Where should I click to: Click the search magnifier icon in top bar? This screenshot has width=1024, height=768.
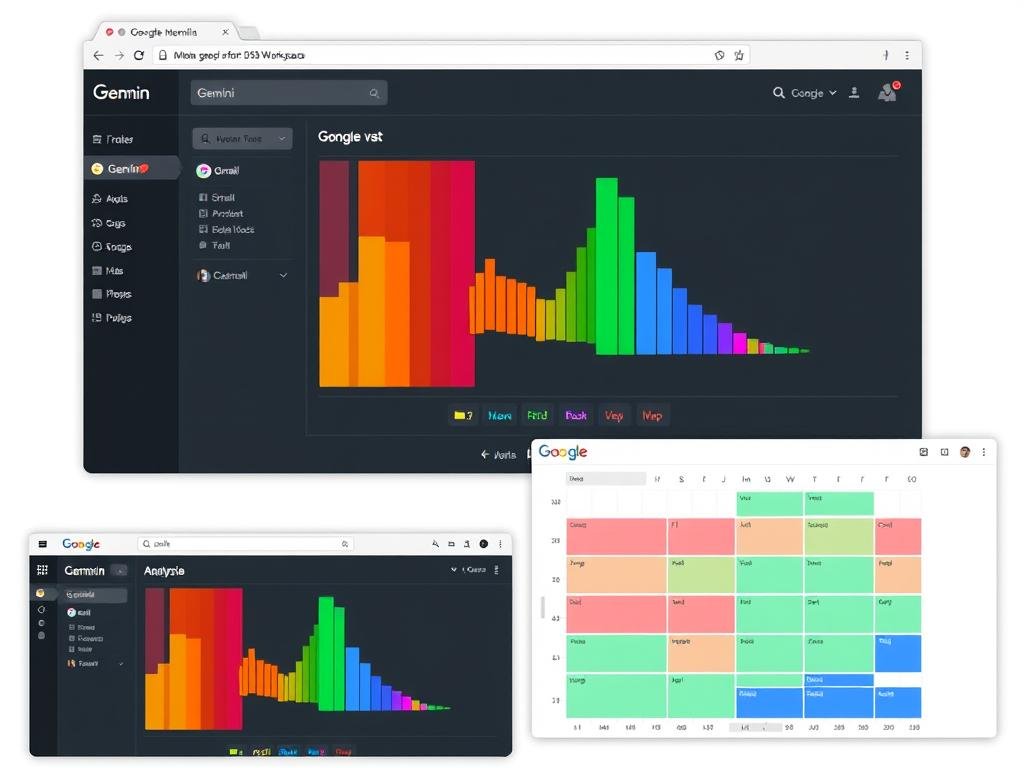[779, 92]
